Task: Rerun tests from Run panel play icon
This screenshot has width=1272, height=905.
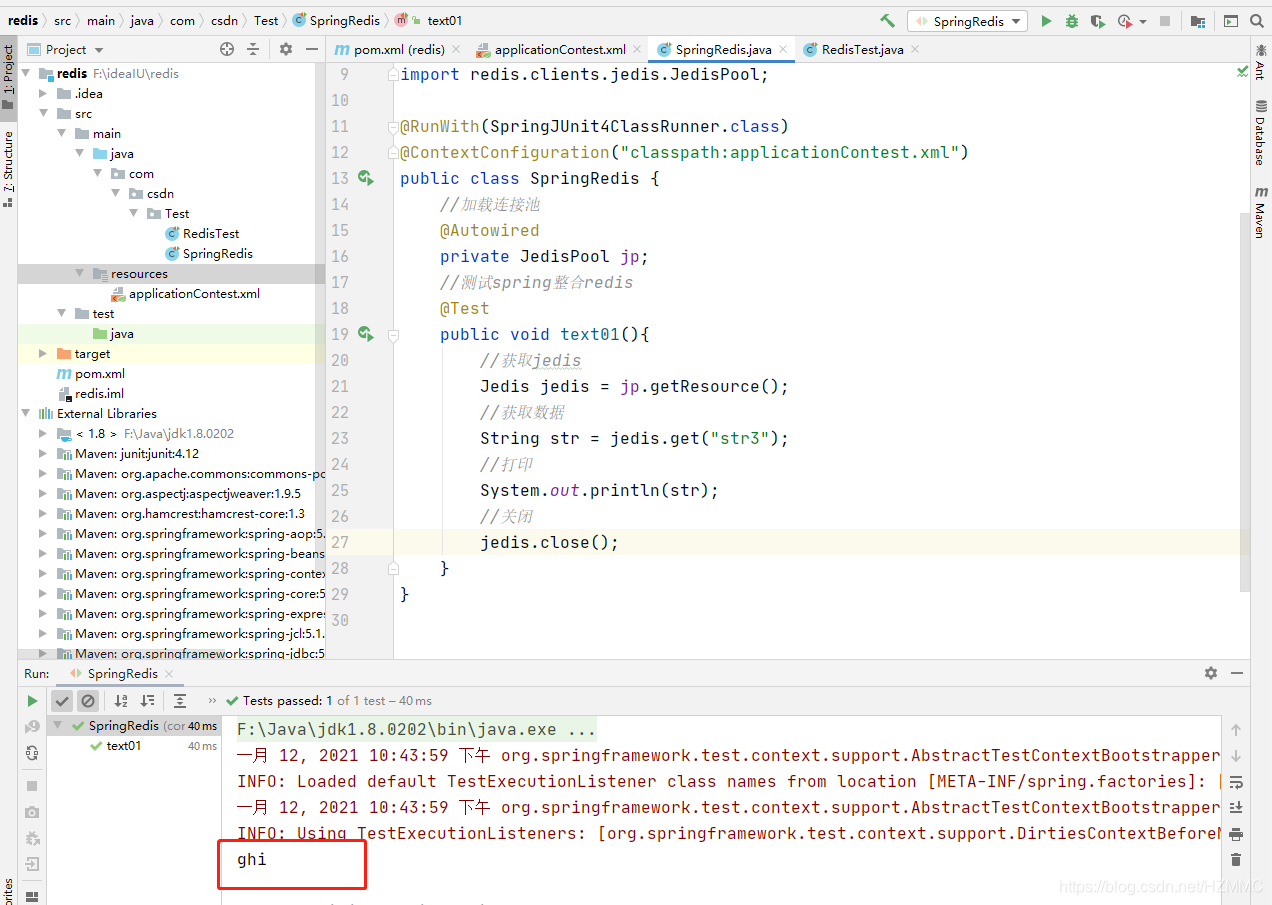Action: coord(32,701)
